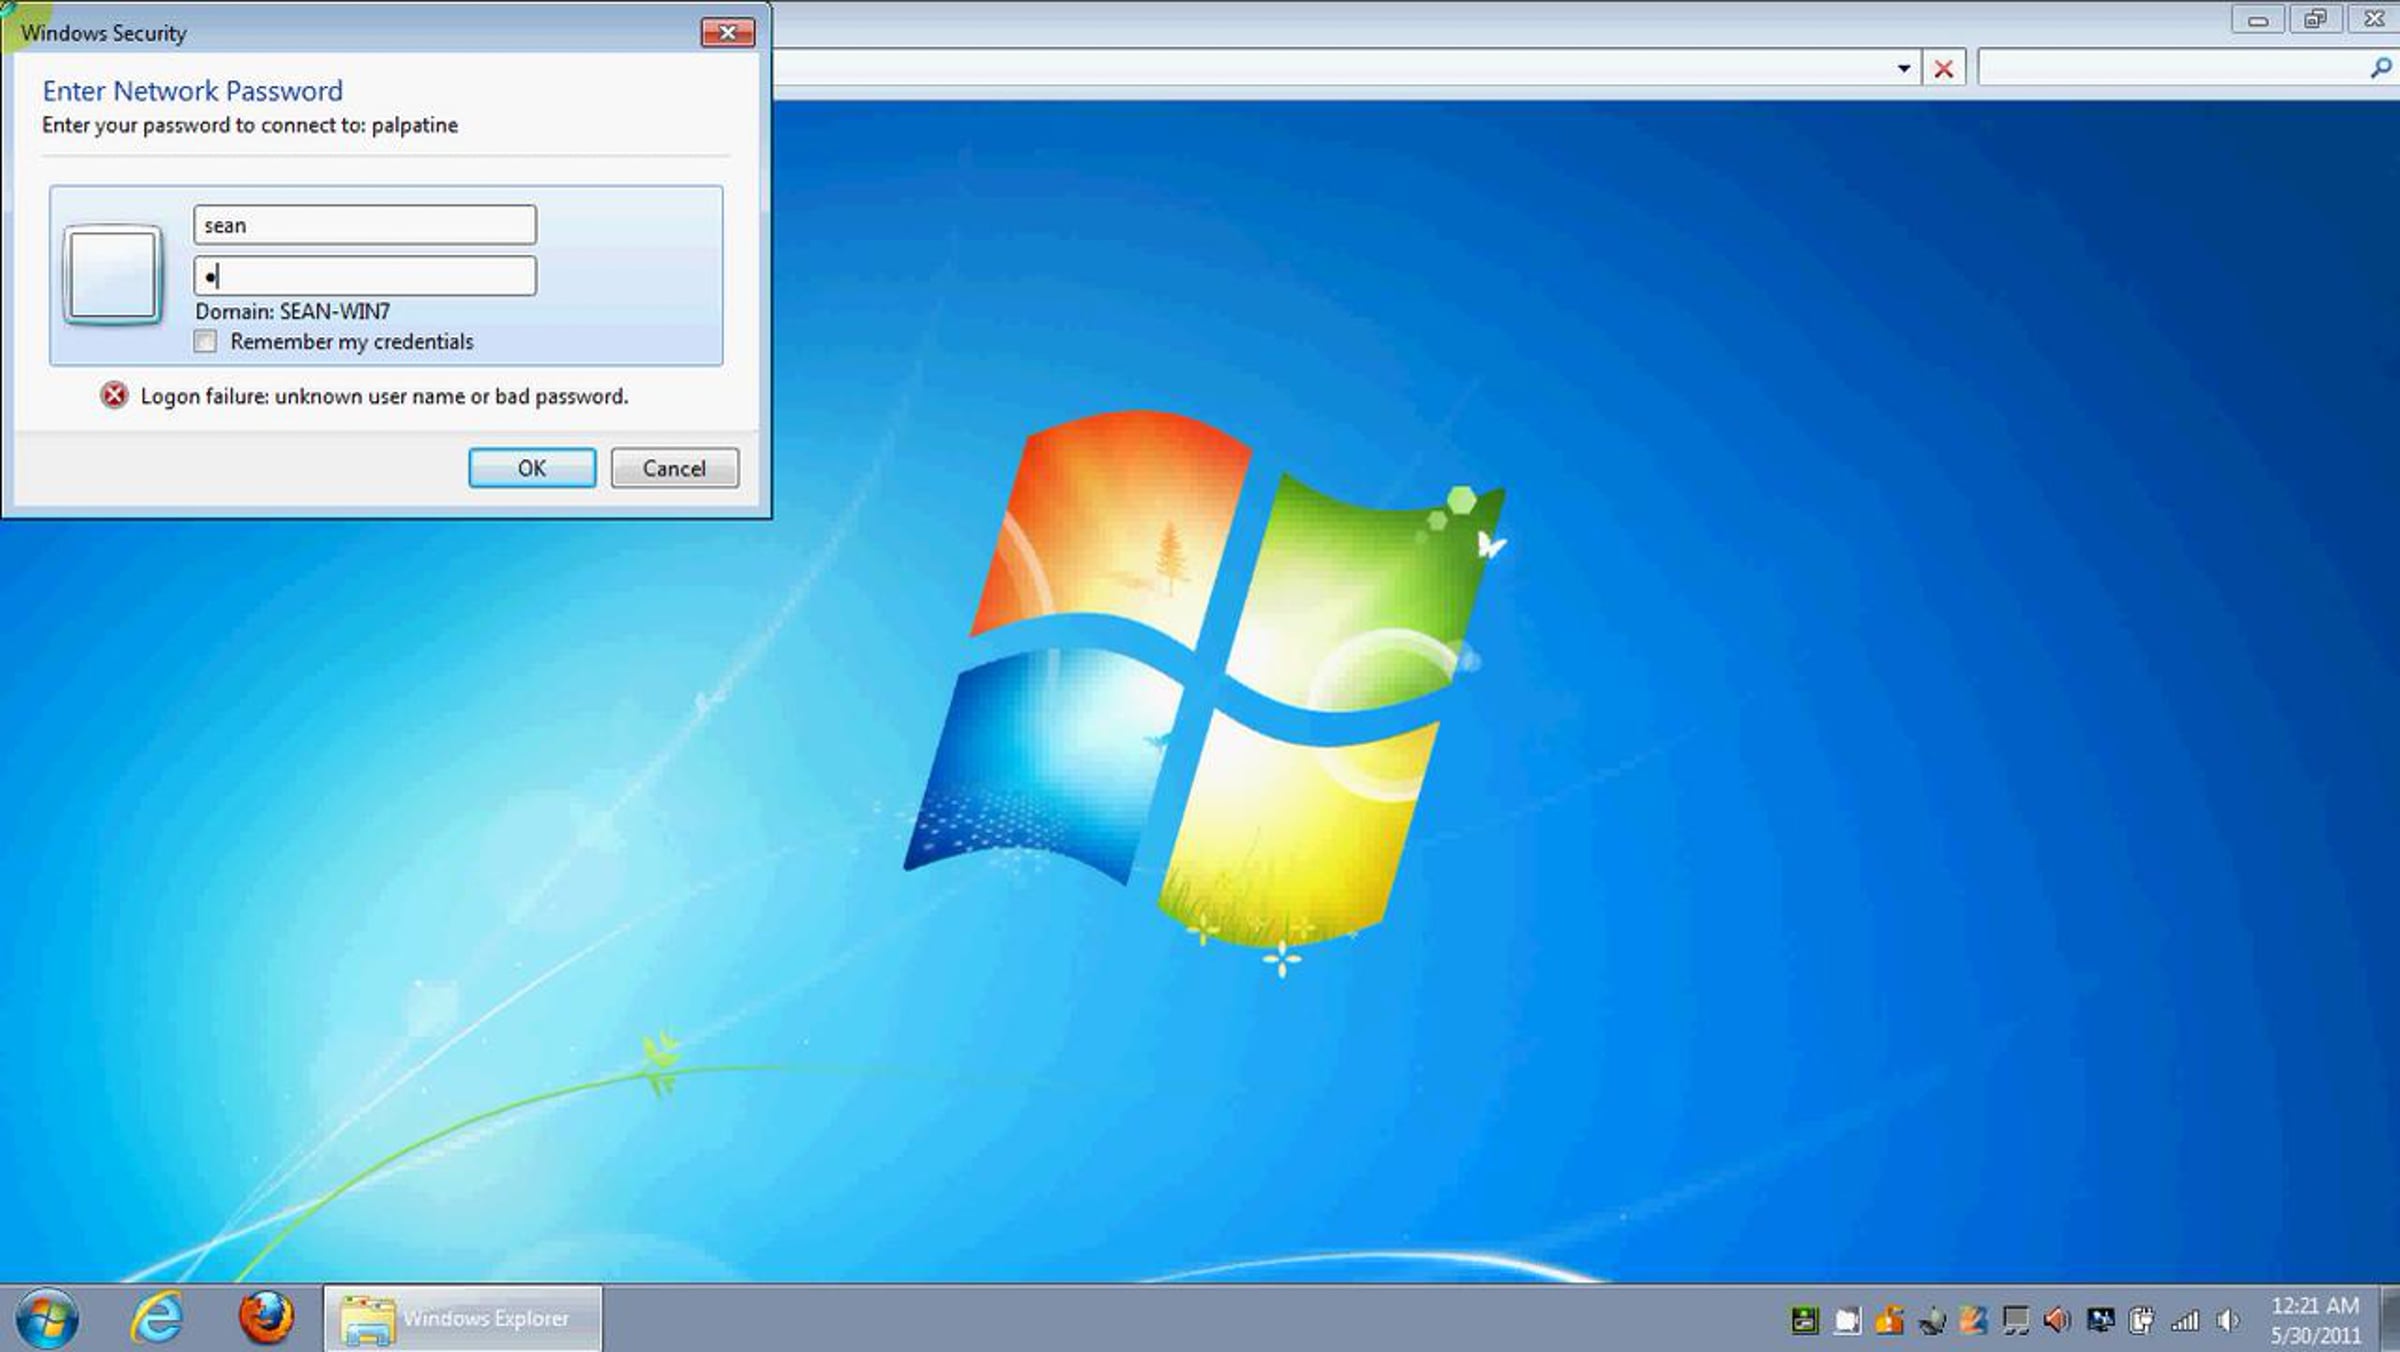Cancel the network password dialog

674,468
